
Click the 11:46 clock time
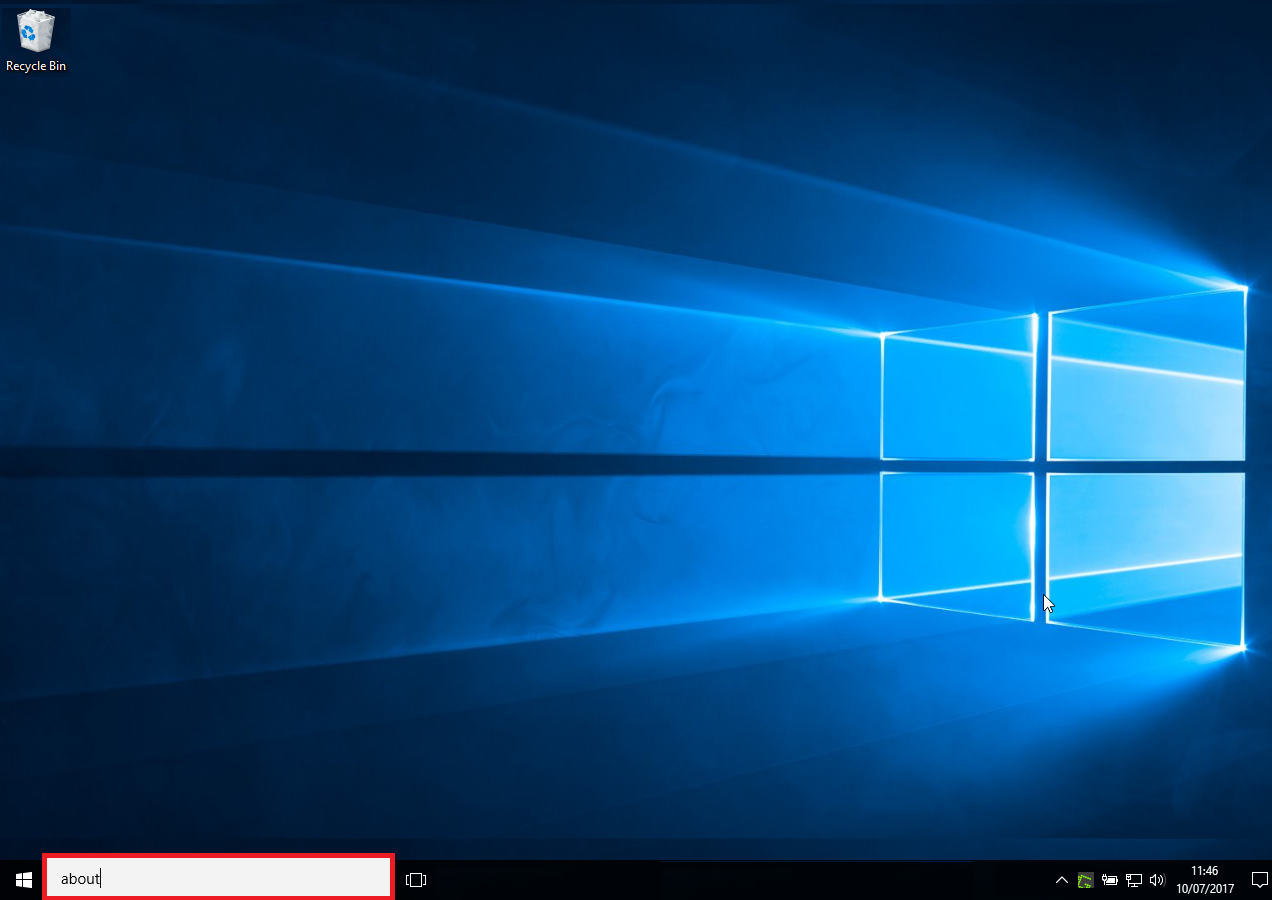pos(1205,871)
